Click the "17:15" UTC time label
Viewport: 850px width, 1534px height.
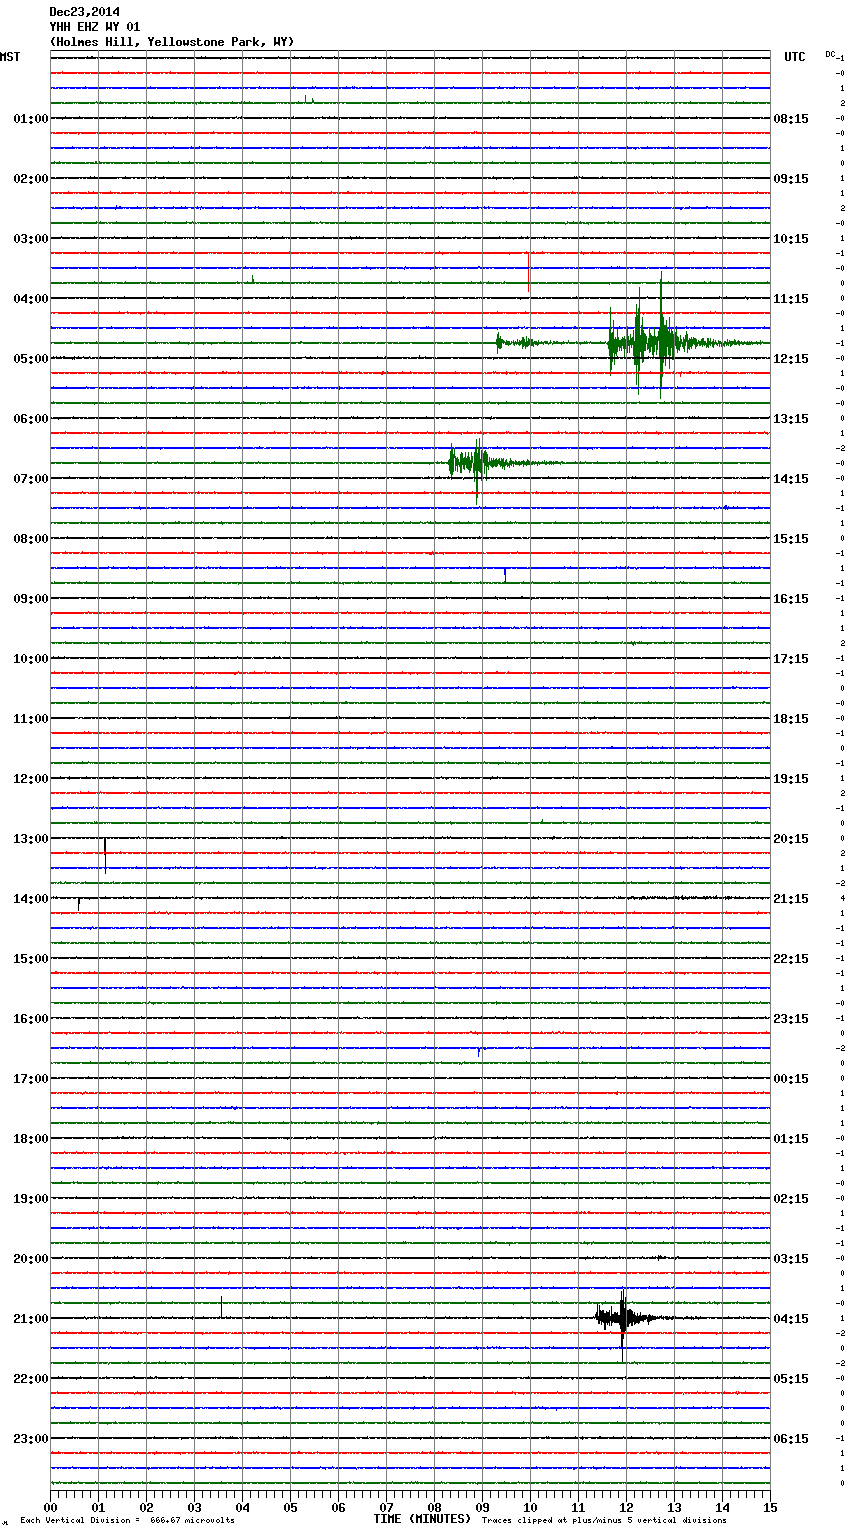(791, 659)
